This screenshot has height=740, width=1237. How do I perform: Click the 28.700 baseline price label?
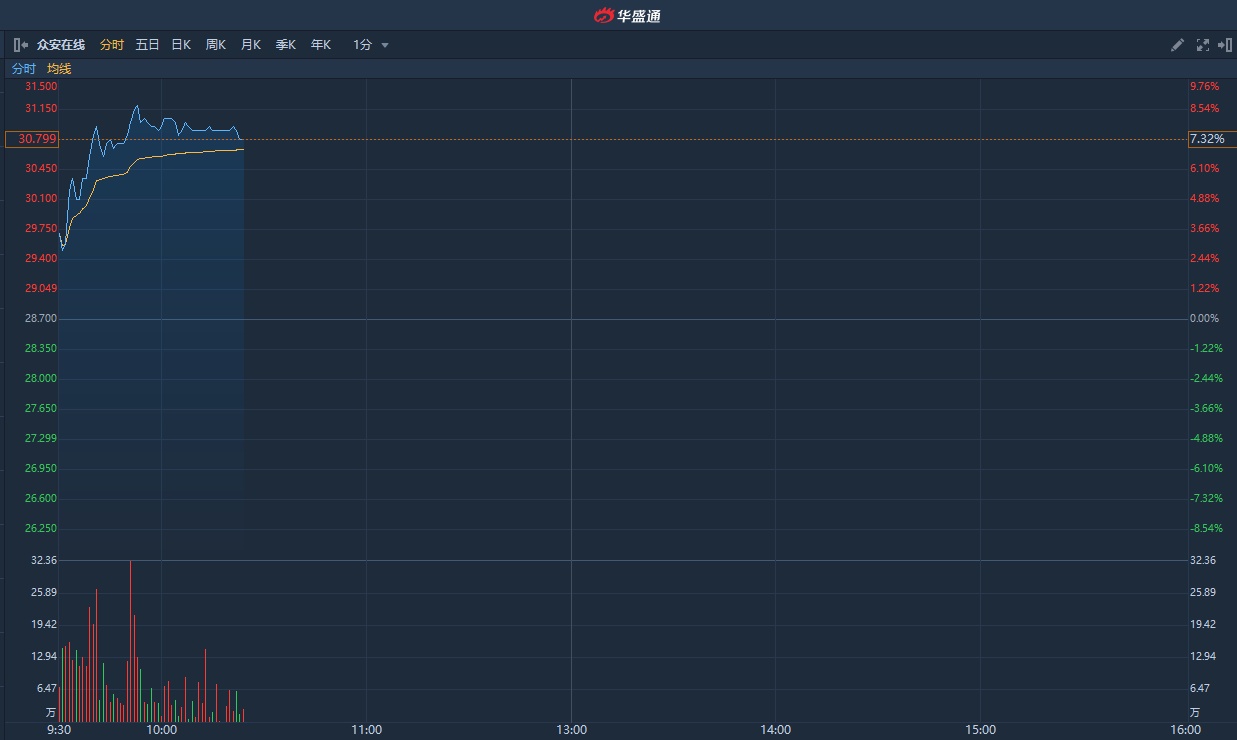[x=41, y=318]
